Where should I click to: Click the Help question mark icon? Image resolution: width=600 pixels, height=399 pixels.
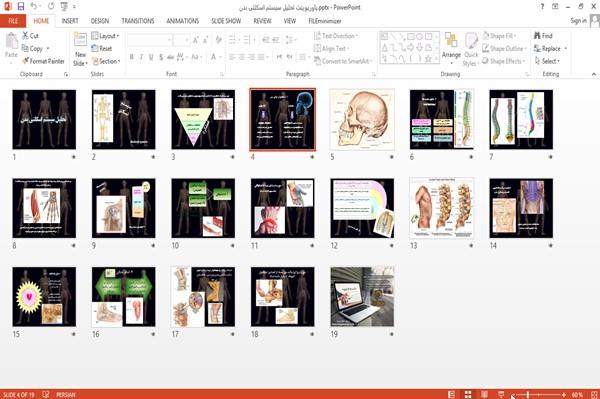[x=542, y=7]
